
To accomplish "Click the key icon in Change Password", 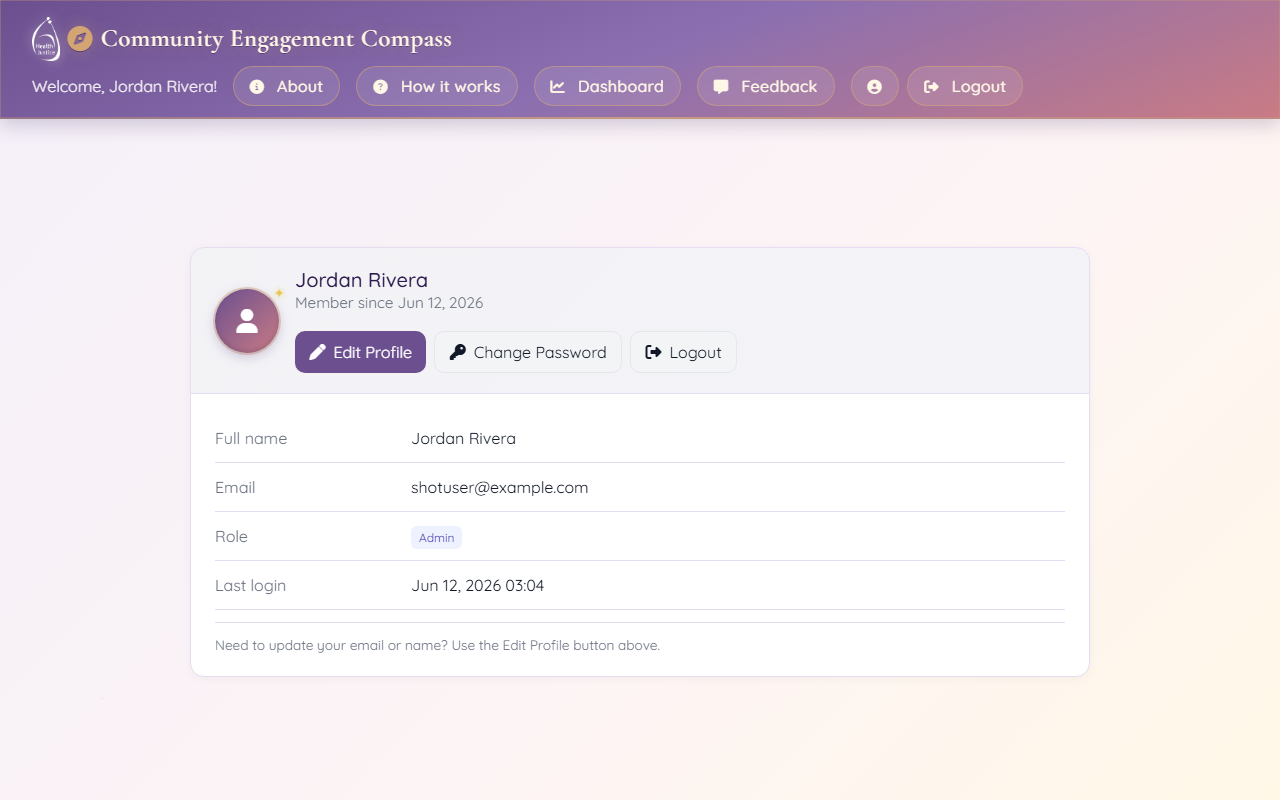I will click(x=458, y=352).
